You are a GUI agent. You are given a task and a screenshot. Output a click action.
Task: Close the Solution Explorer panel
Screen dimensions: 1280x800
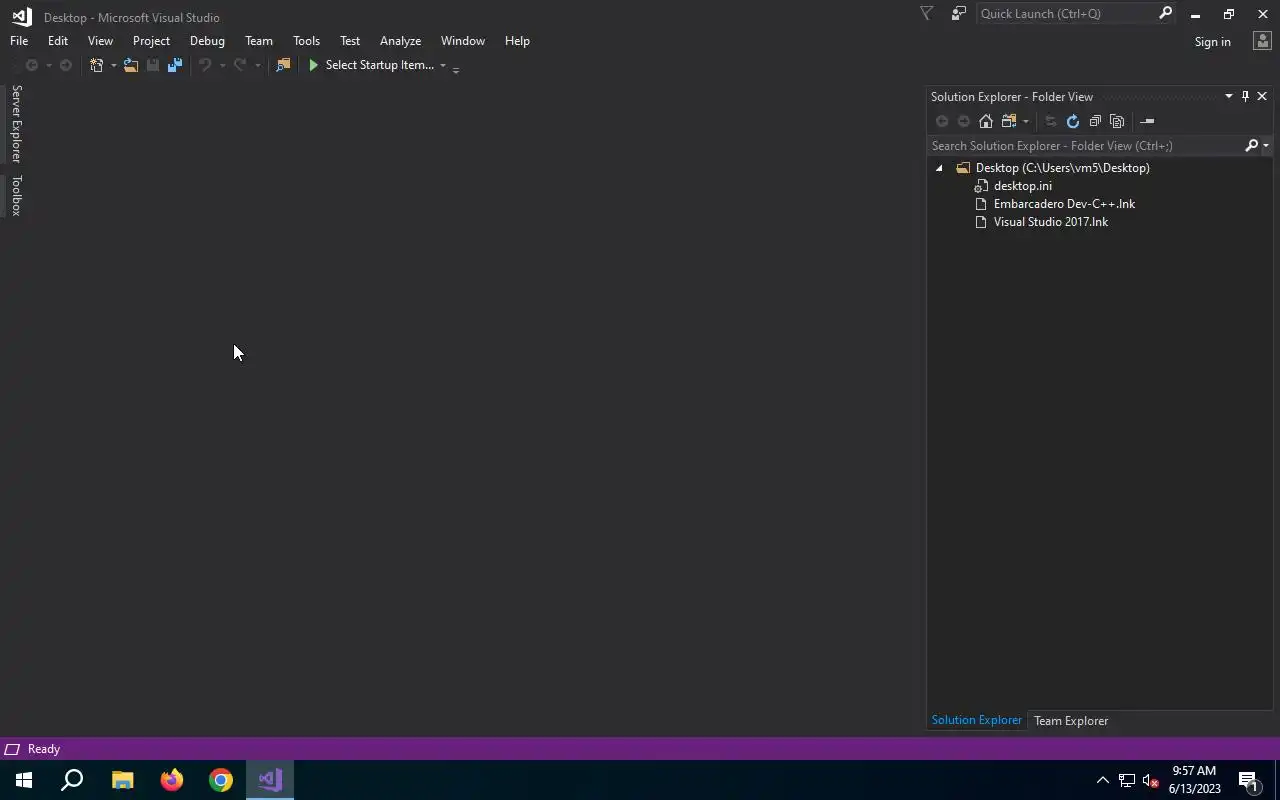coord(1262,96)
